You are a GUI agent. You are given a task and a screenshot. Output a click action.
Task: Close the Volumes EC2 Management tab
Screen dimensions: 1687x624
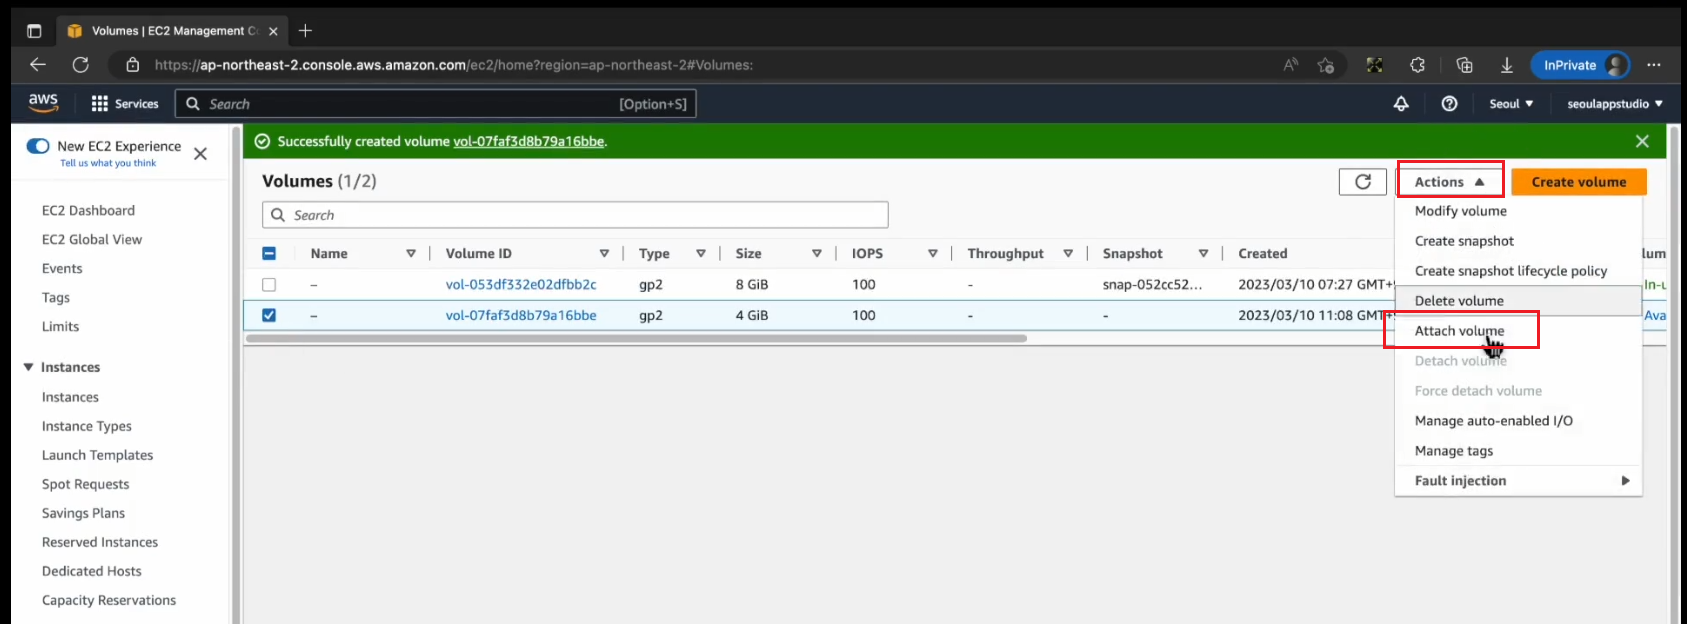pyautogui.click(x=273, y=31)
